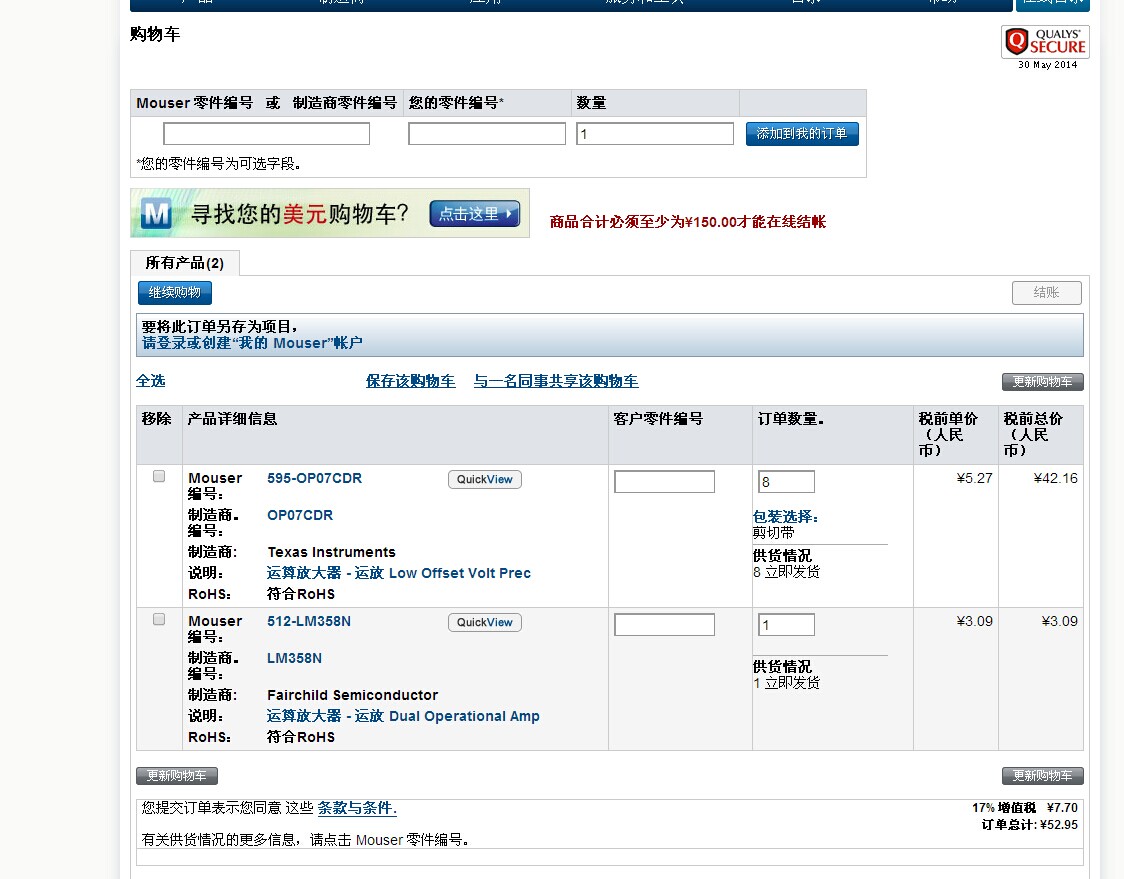Click the Texas Instruments manufacturer text
The width and height of the screenshot is (1124, 879).
click(x=331, y=552)
